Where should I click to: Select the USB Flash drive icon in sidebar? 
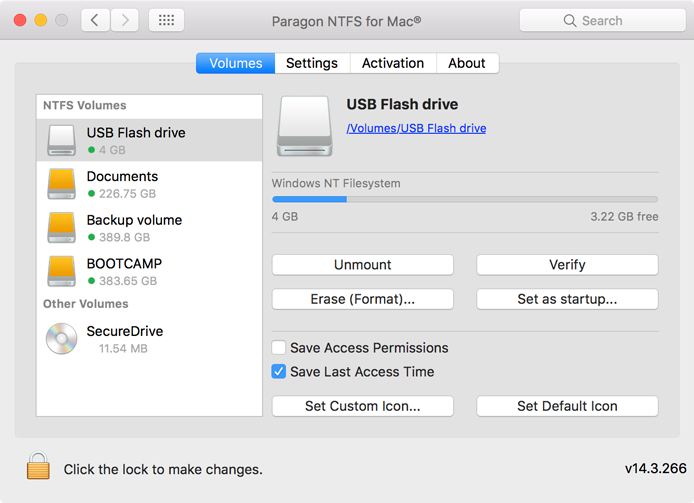(x=61, y=140)
